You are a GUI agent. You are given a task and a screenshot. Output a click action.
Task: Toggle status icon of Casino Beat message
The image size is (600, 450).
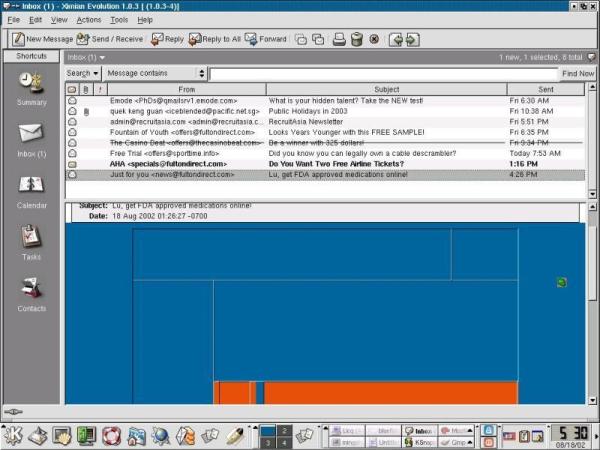72,143
